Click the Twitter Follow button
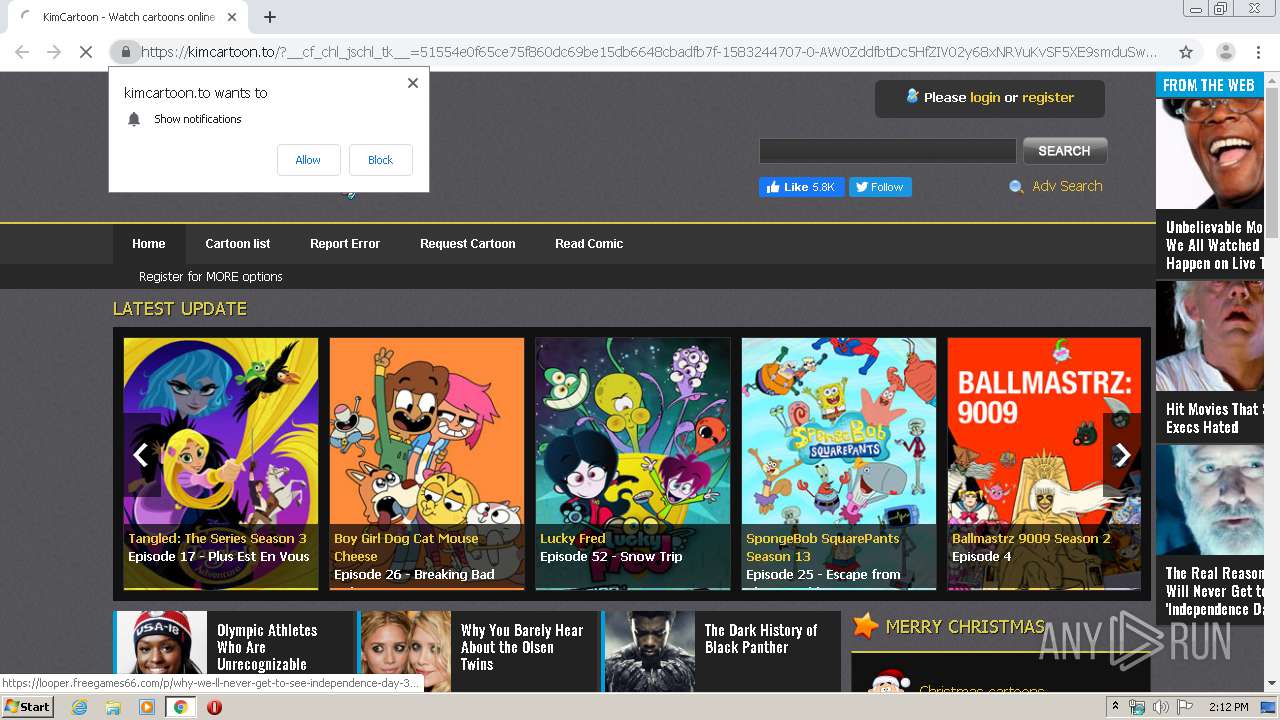 (880, 187)
